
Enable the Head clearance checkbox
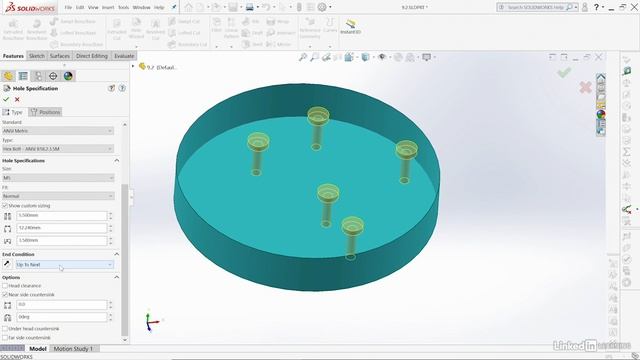click(x=5, y=286)
